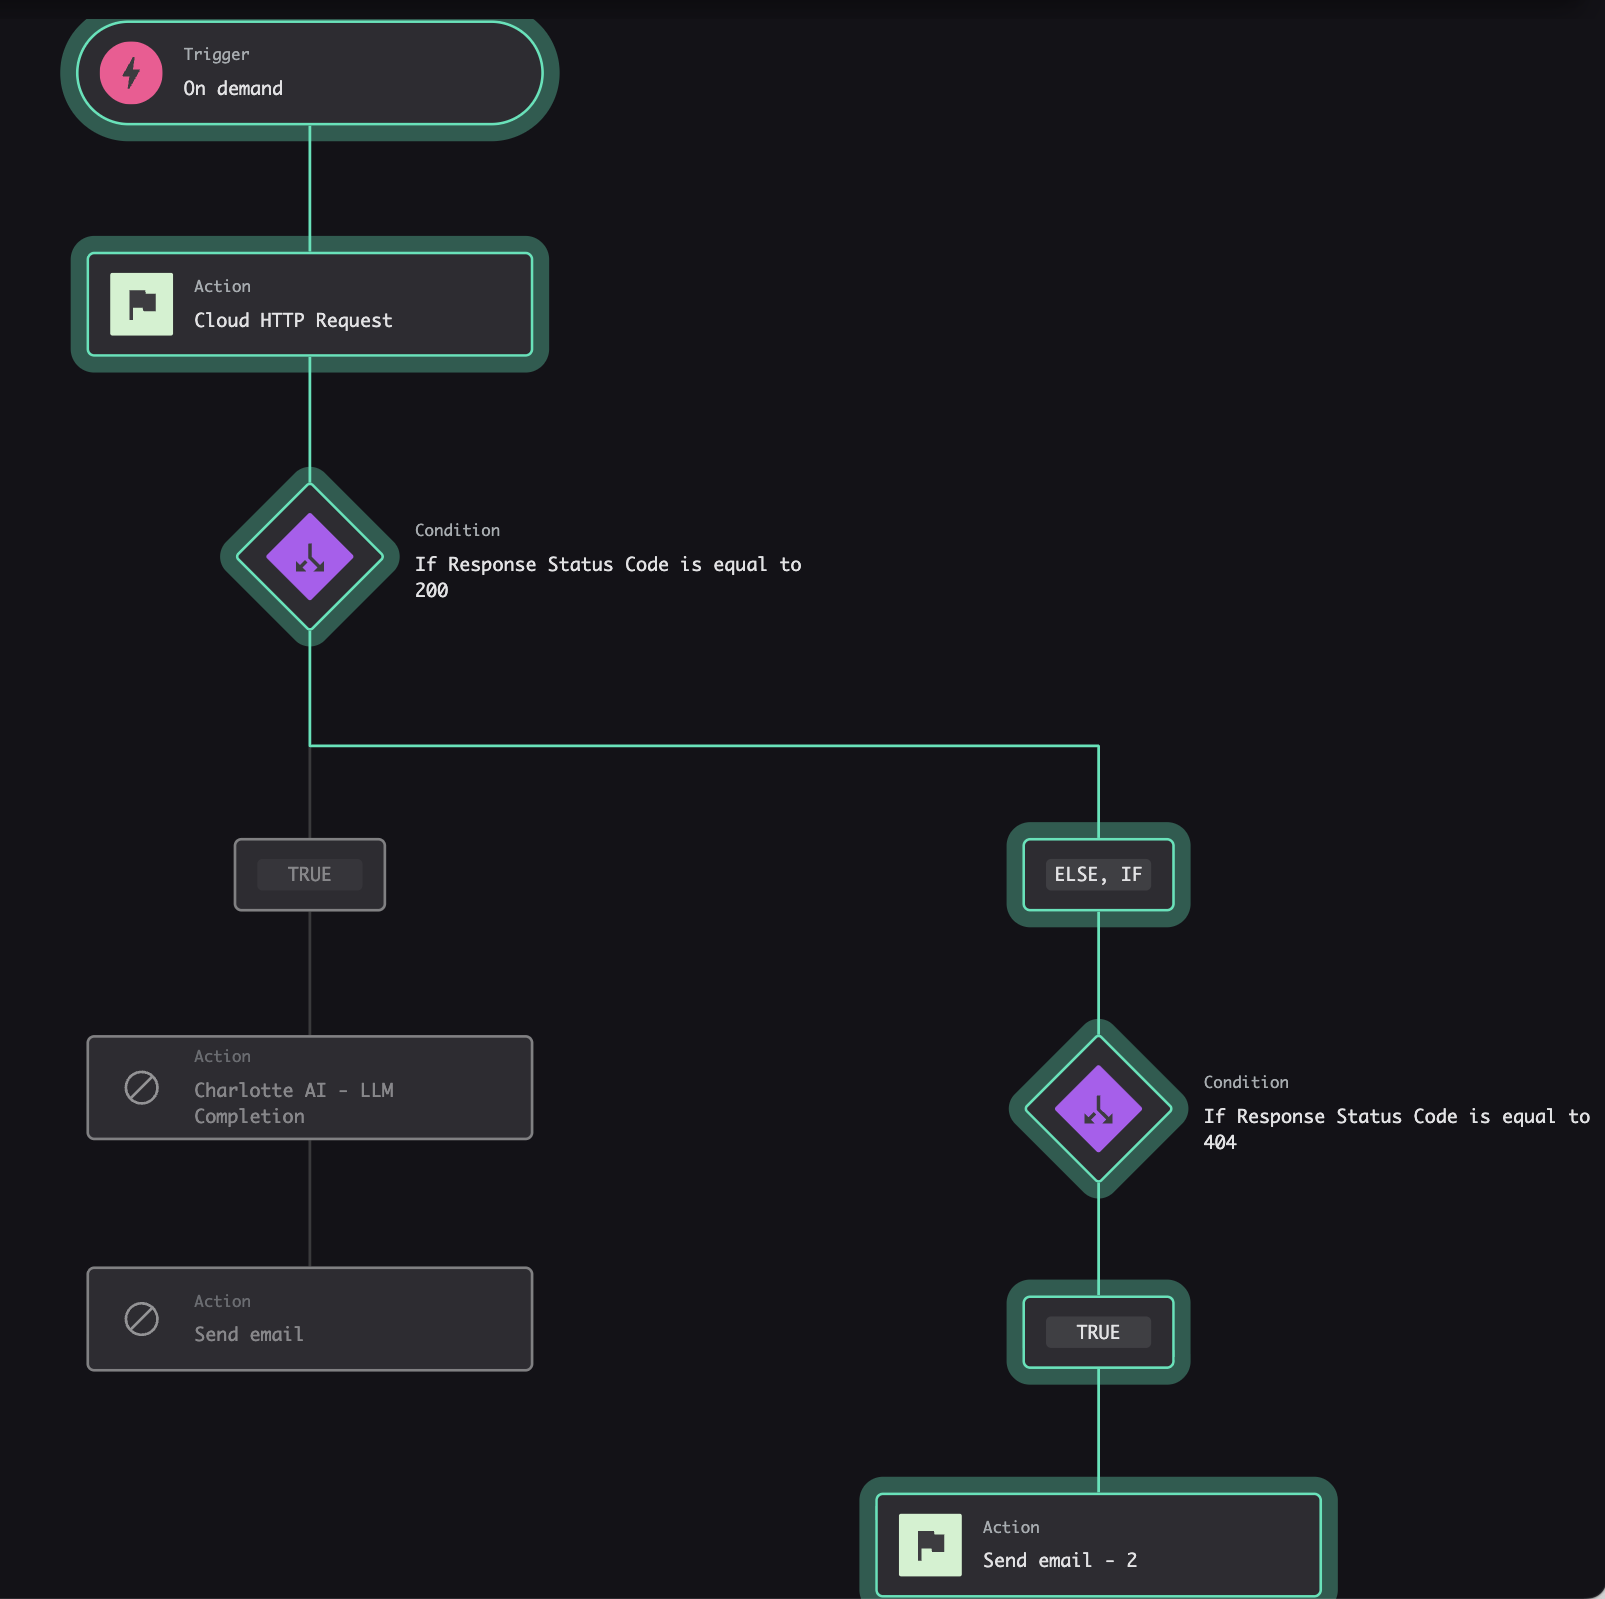Image resolution: width=1605 pixels, height=1599 pixels.
Task: Expand the Cloud HTTP Request action node
Action: [x=310, y=304]
